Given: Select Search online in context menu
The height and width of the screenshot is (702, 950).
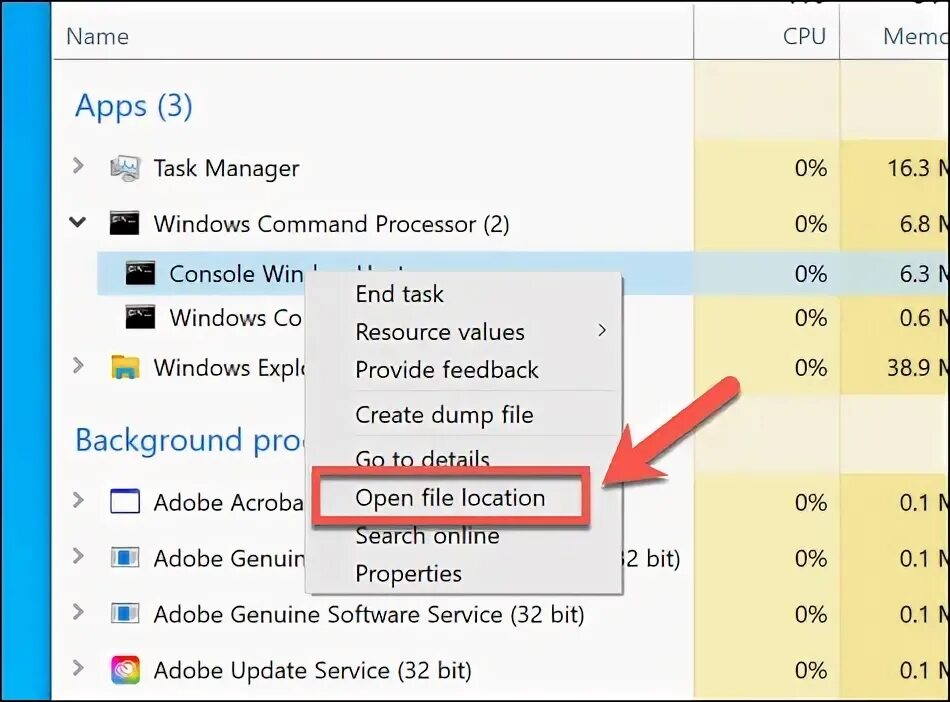Looking at the screenshot, I should click(x=427, y=536).
